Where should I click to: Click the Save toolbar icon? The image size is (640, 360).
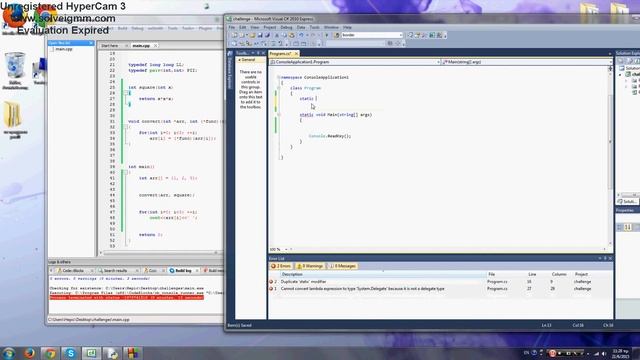coord(260,36)
